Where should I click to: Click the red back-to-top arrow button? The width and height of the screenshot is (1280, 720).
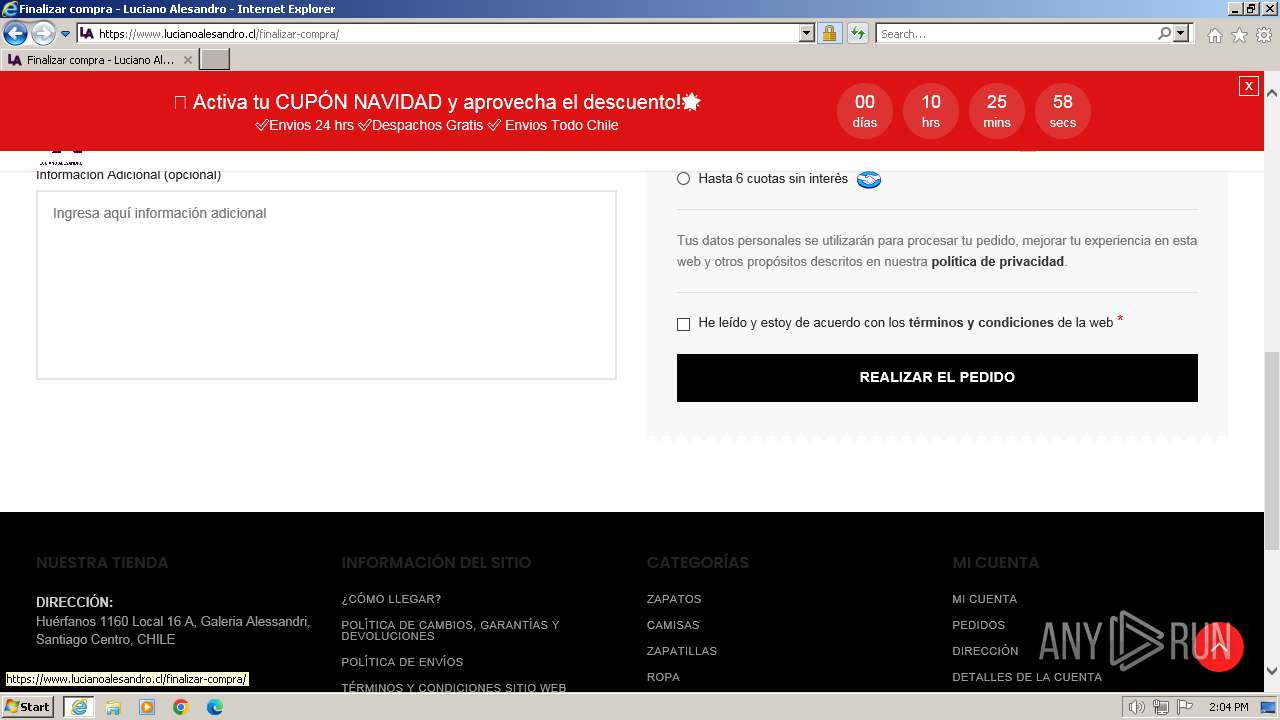point(1218,647)
